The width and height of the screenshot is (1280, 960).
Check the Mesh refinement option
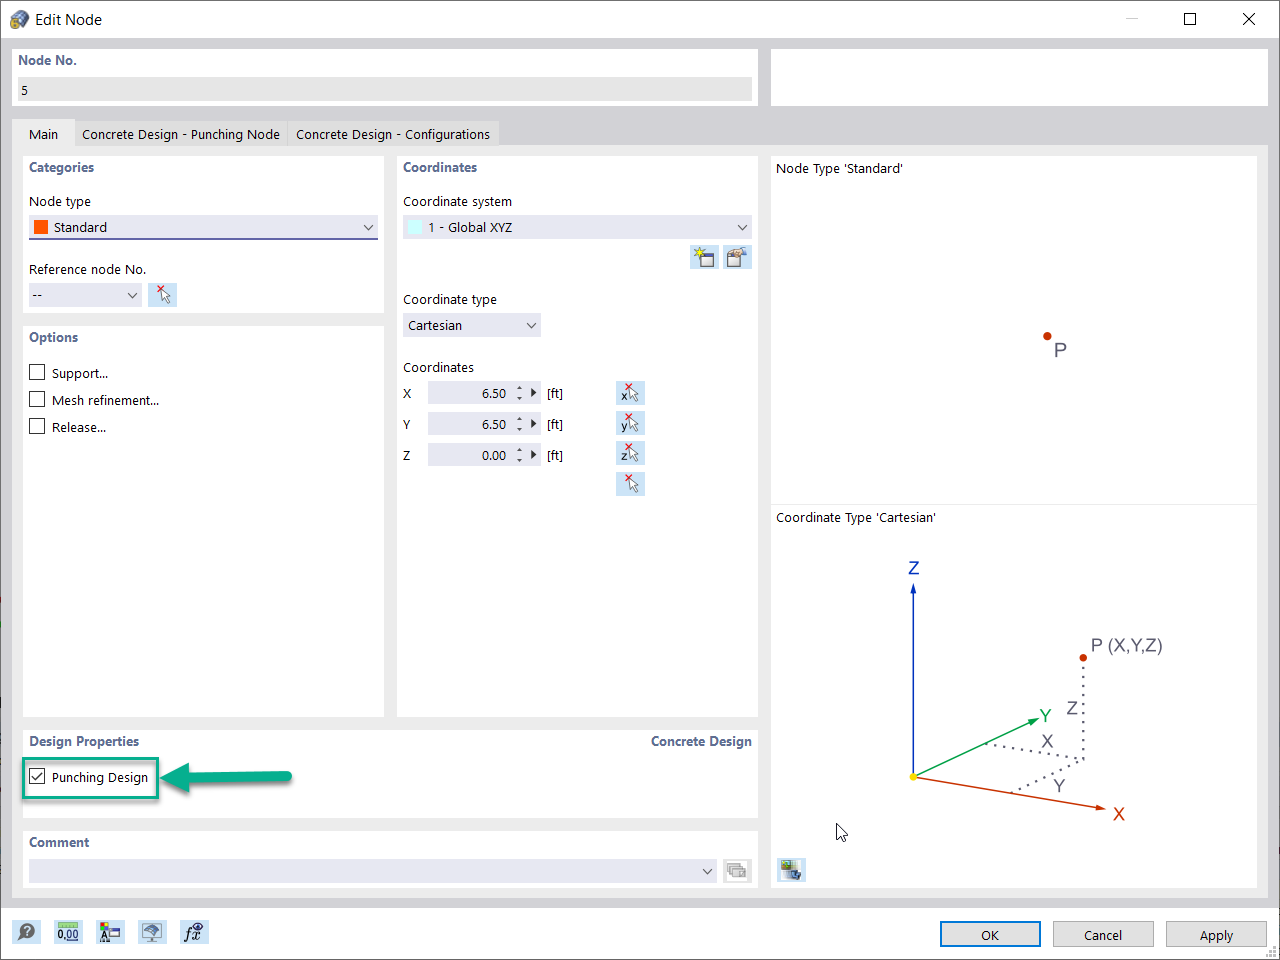37,399
